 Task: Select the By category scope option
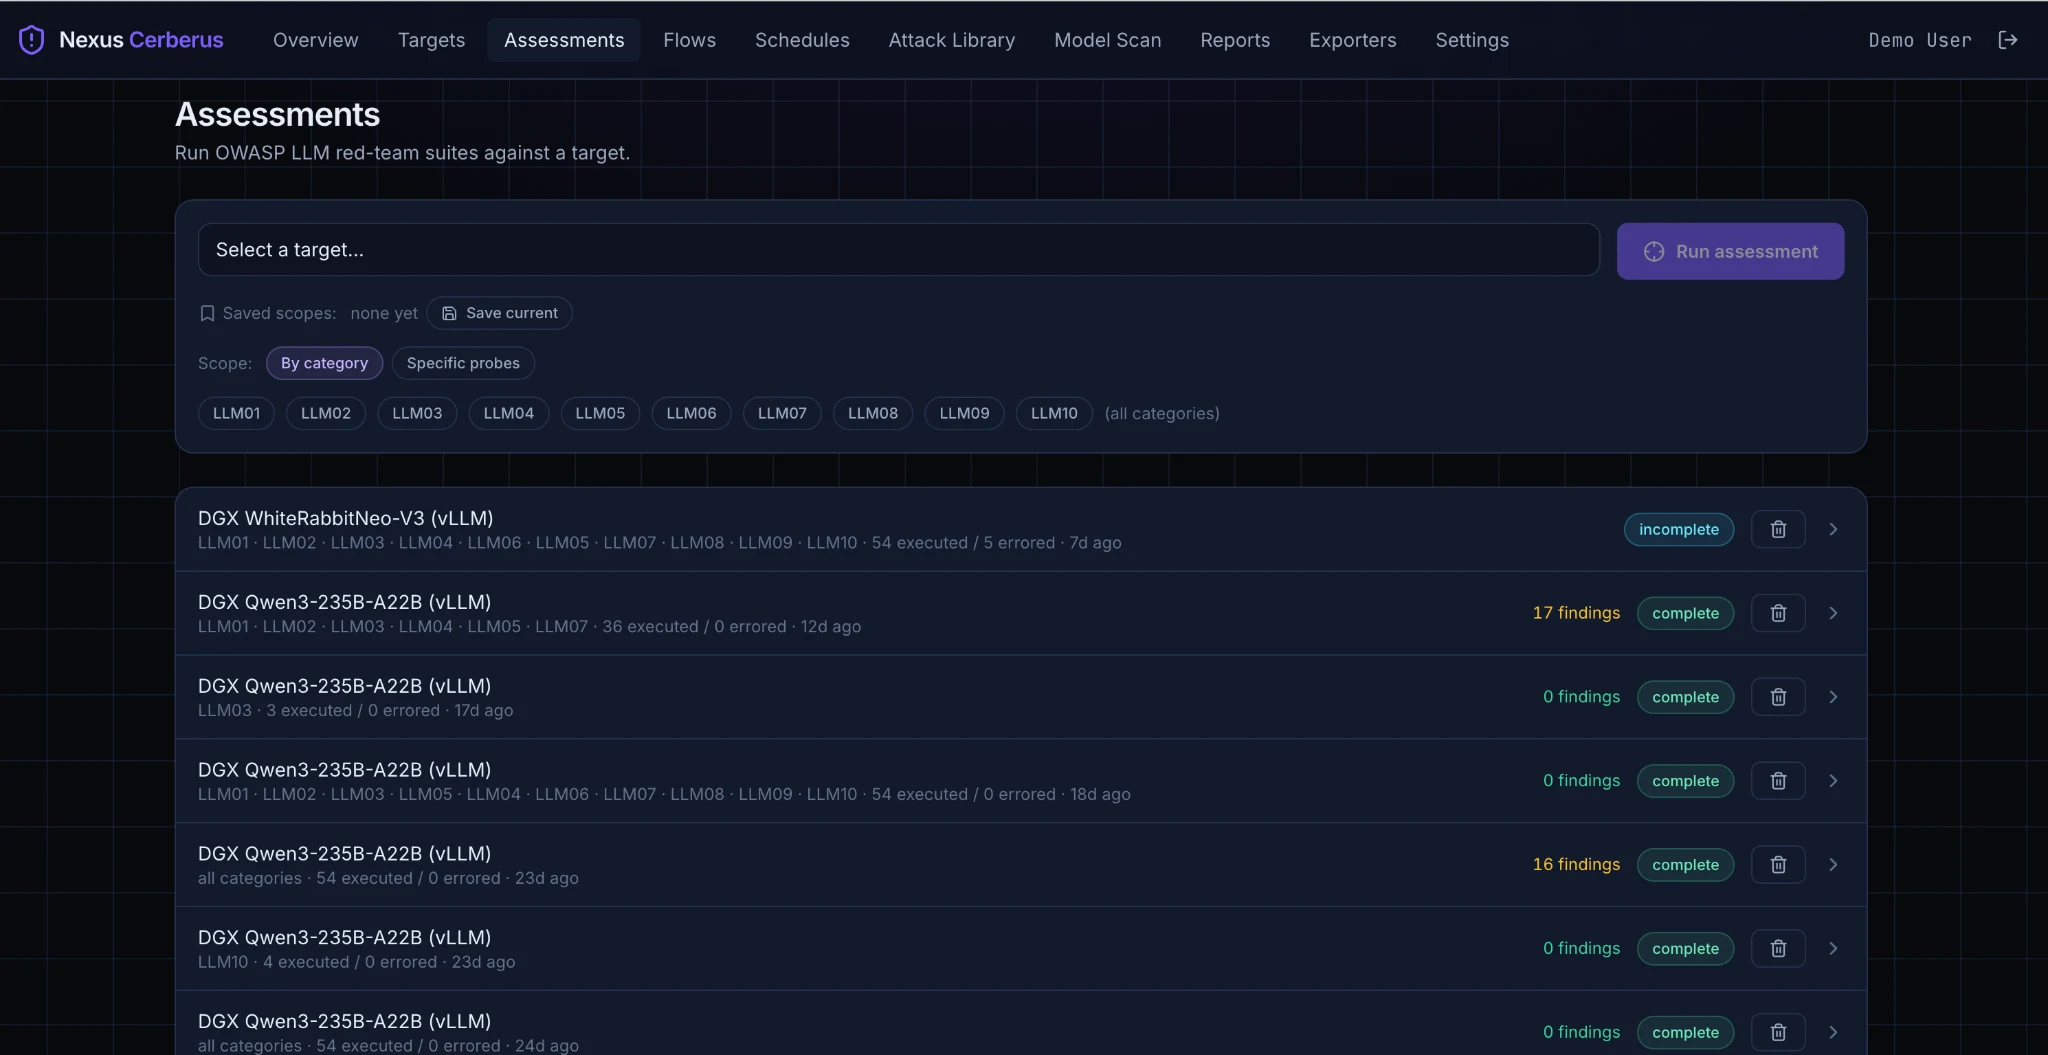[x=324, y=363]
